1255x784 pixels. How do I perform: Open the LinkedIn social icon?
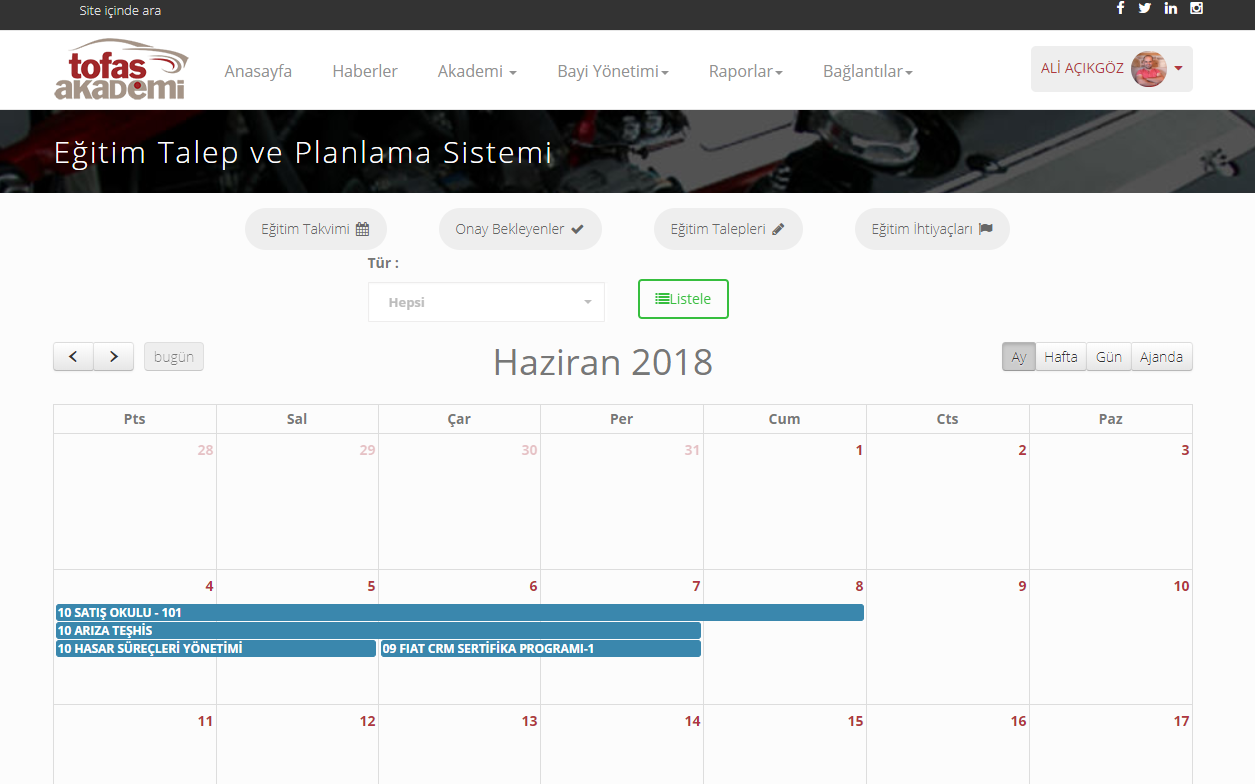pyautogui.click(x=1170, y=8)
